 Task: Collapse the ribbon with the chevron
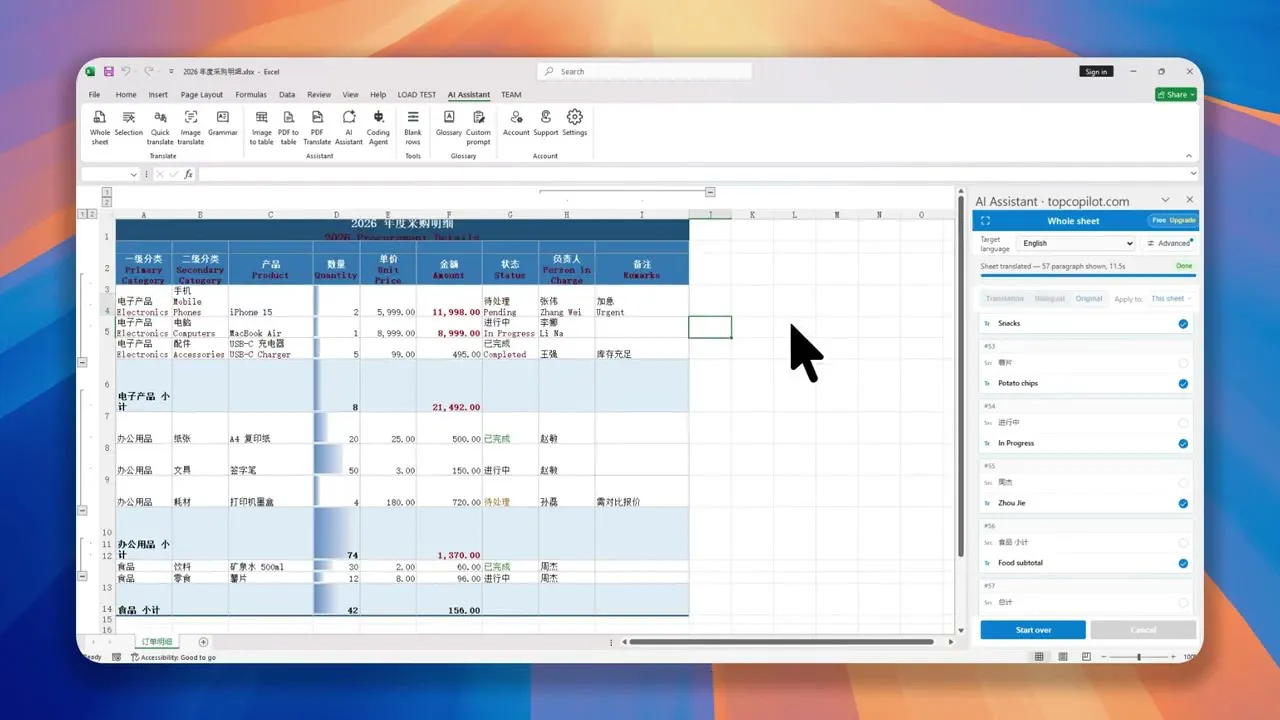coord(1189,156)
